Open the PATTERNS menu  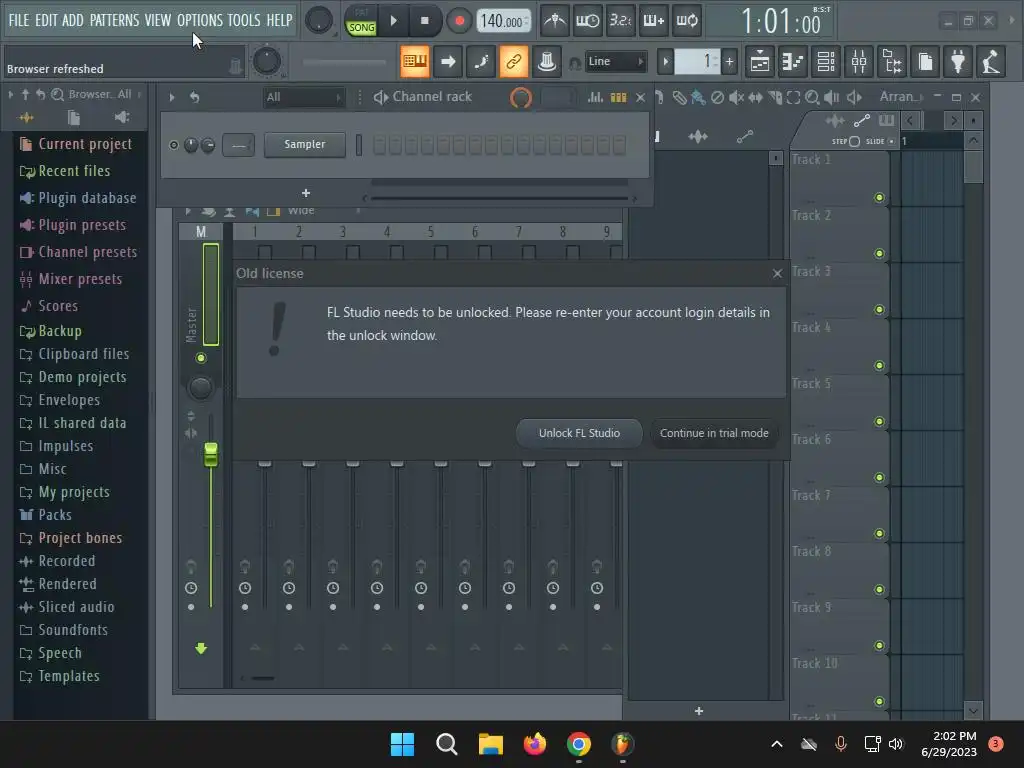(114, 20)
